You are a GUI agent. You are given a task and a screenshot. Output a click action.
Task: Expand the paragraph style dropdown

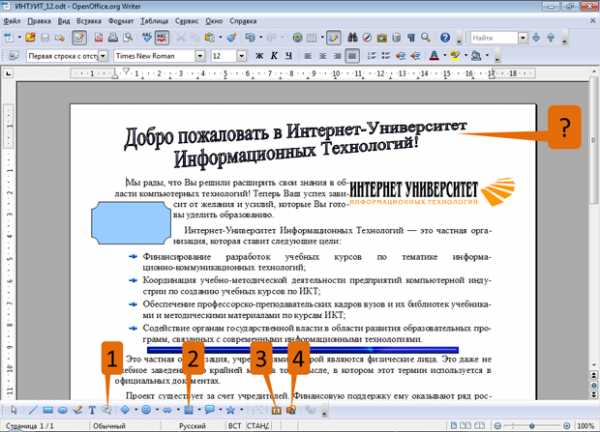click(x=103, y=56)
